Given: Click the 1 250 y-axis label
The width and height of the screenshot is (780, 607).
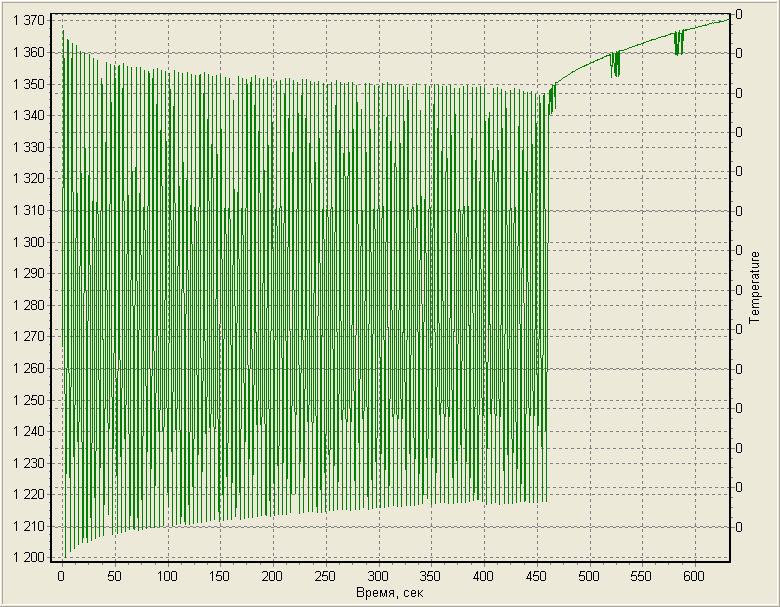Looking at the screenshot, I should (x=28, y=400).
